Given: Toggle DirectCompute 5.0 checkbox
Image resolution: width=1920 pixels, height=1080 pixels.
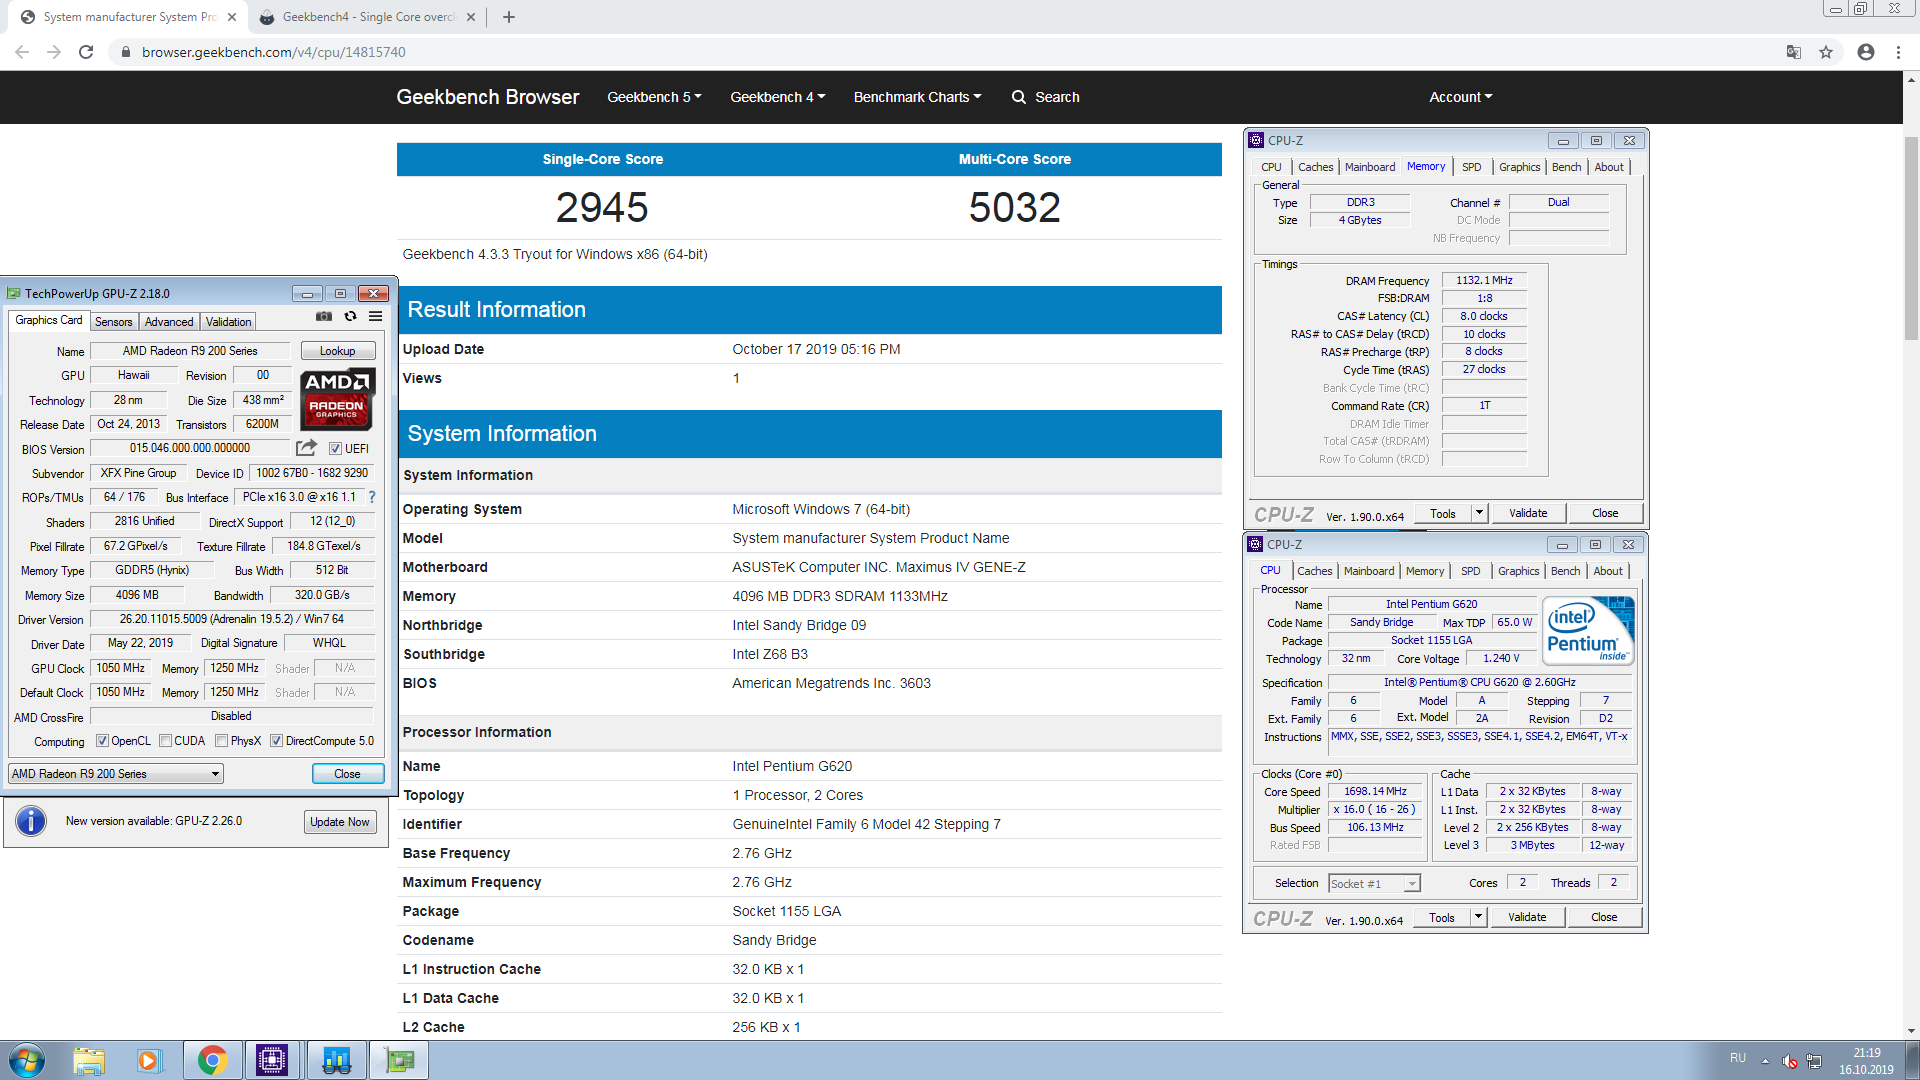Looking at the screenshot, I should (276, 741).
